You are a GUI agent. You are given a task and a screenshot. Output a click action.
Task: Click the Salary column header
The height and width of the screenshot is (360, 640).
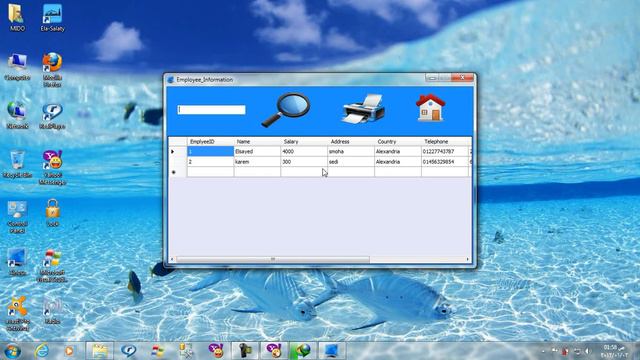(x=304, y=142)
